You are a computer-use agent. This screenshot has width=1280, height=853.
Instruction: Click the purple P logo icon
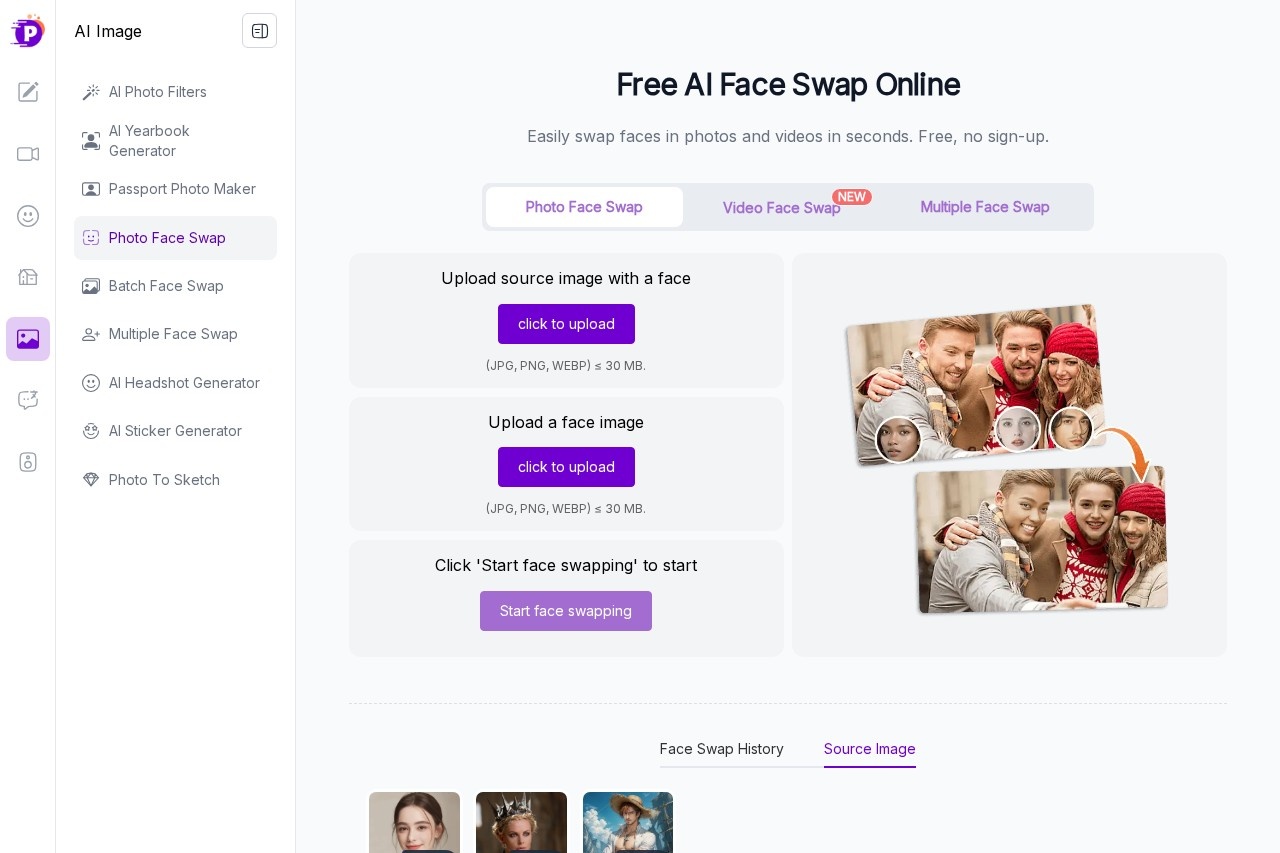coord(27,31)
